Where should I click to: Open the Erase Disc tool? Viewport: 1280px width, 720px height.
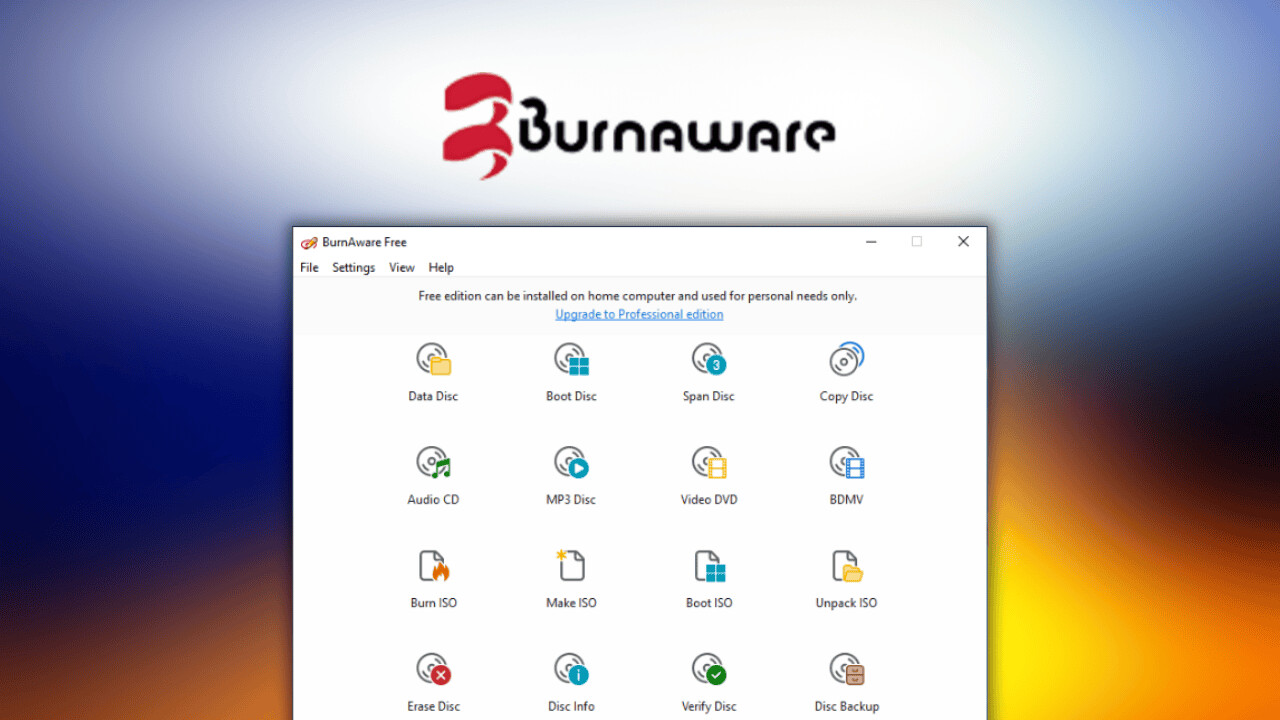click(433, 671)
